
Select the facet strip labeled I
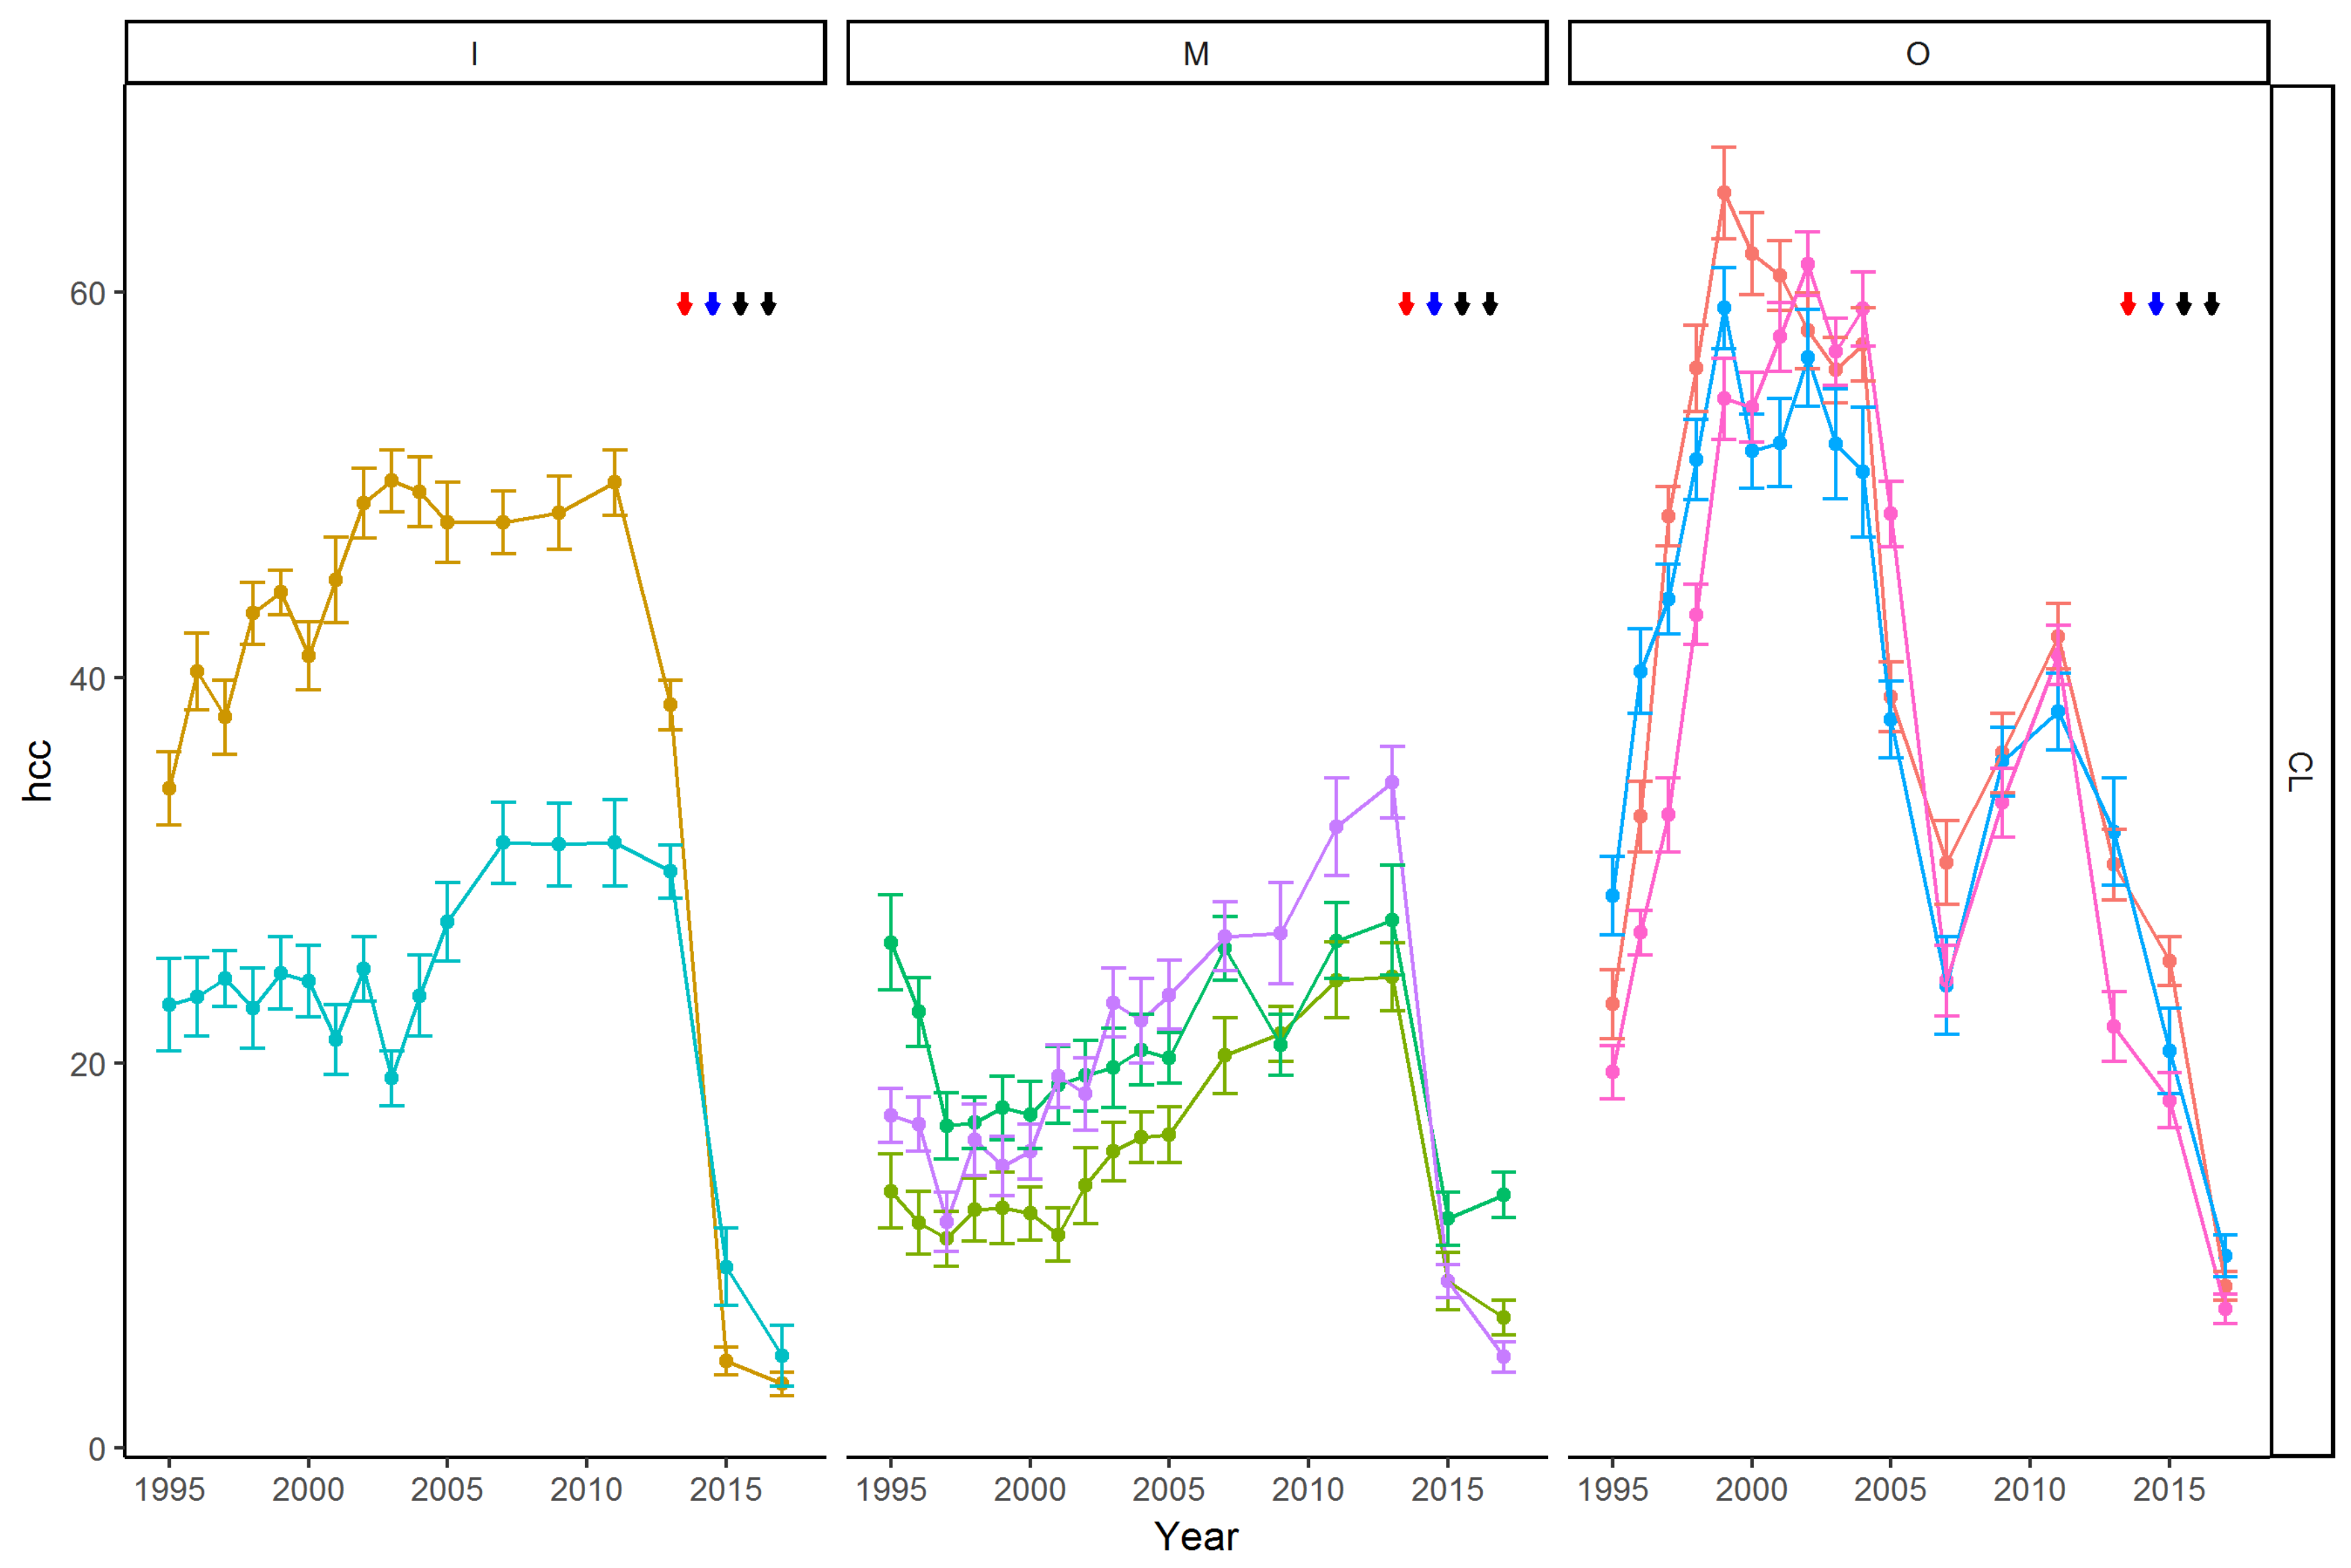point(475,53)
